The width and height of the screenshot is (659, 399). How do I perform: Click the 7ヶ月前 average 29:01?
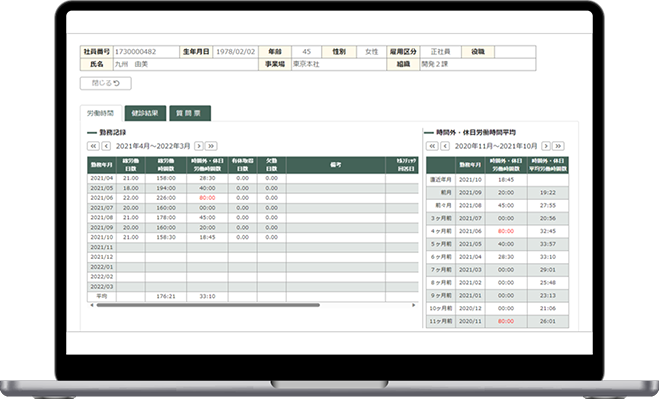(x=548, y=270)
